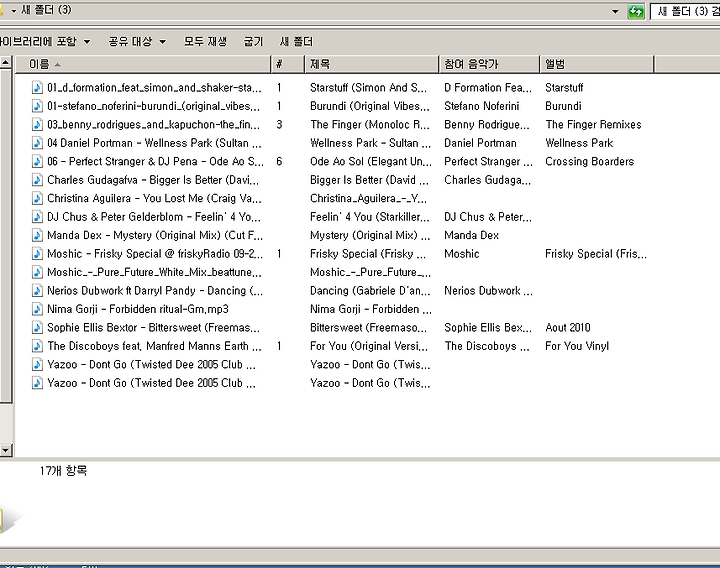
Task: Click the file icon for The Discoboys
Action: click(37, 346)
